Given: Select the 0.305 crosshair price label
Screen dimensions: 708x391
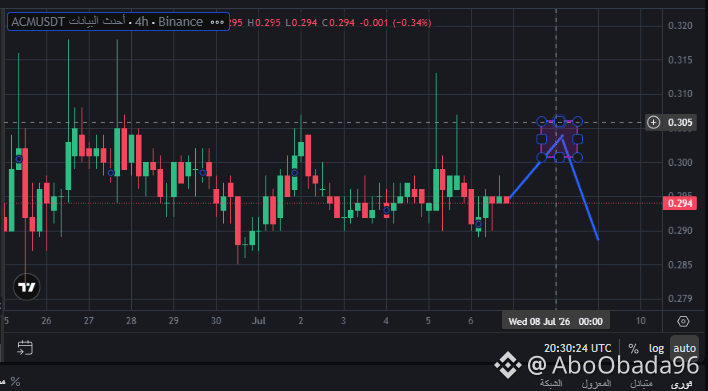Looking at the screenshot, I should (680, 122).
